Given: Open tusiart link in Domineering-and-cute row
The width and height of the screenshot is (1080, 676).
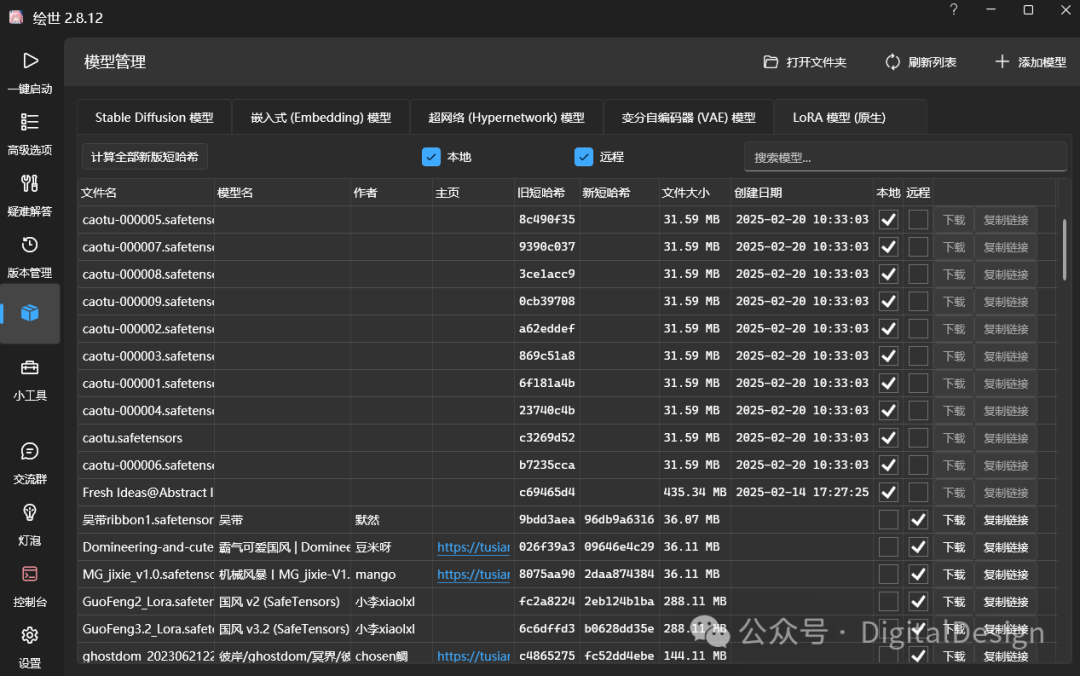Looking at the screenshot, I should pos(473,547).
